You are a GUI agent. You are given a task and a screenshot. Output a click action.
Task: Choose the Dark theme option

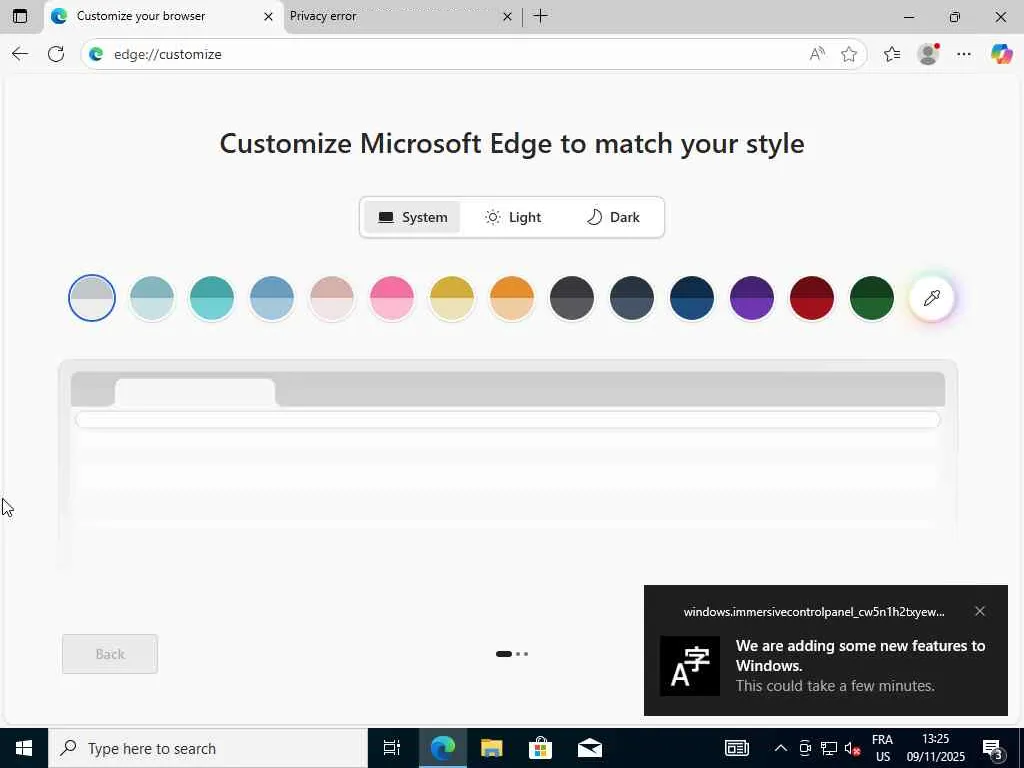pos(613,217)
